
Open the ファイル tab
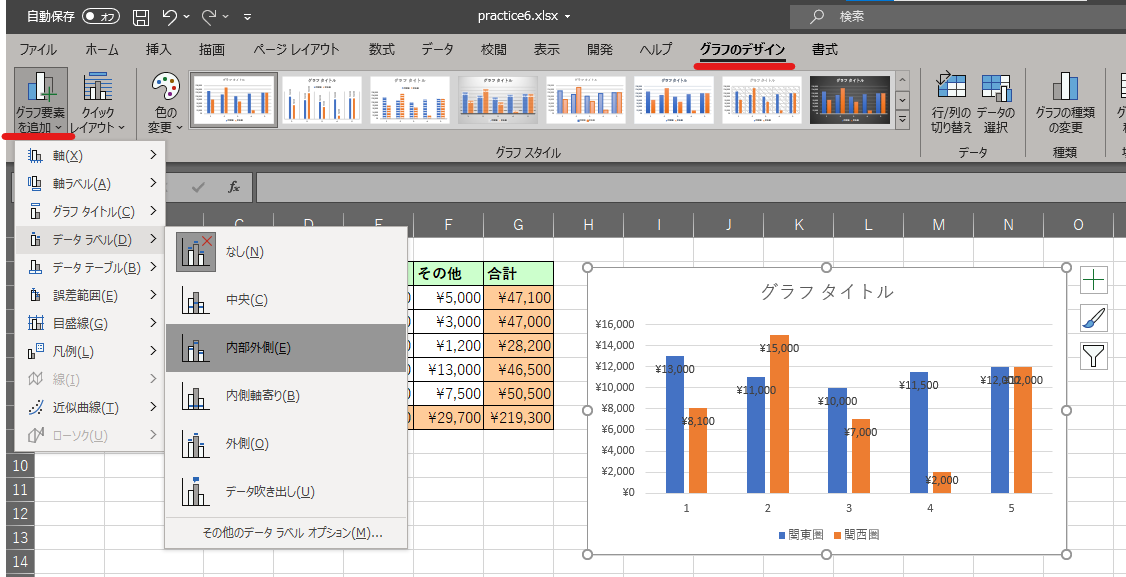[x=38, y=50]
